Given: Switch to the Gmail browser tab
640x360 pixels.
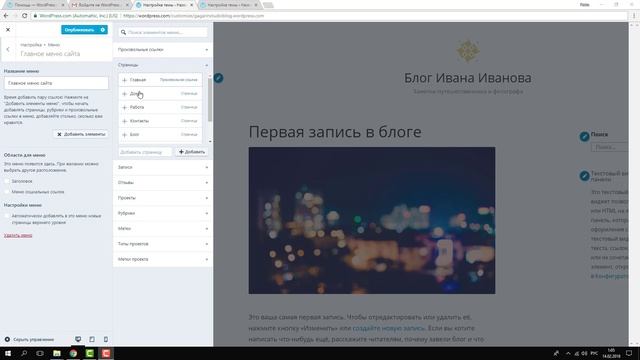Looking at the screenshot, I should pyautogui.click(x=99, y=5).
